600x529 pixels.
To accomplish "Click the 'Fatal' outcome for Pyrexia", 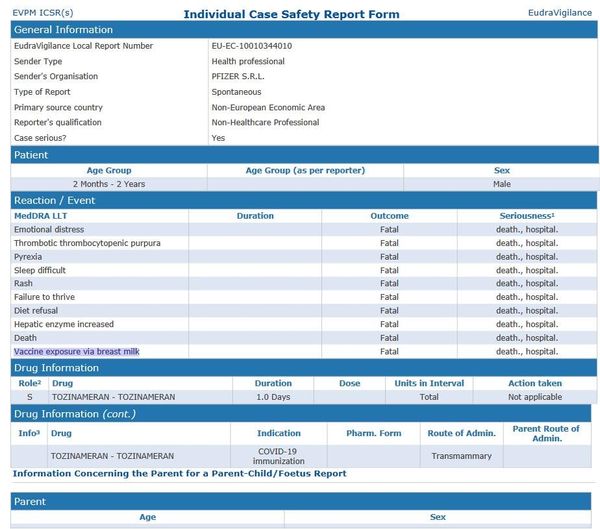I will 389,257.
